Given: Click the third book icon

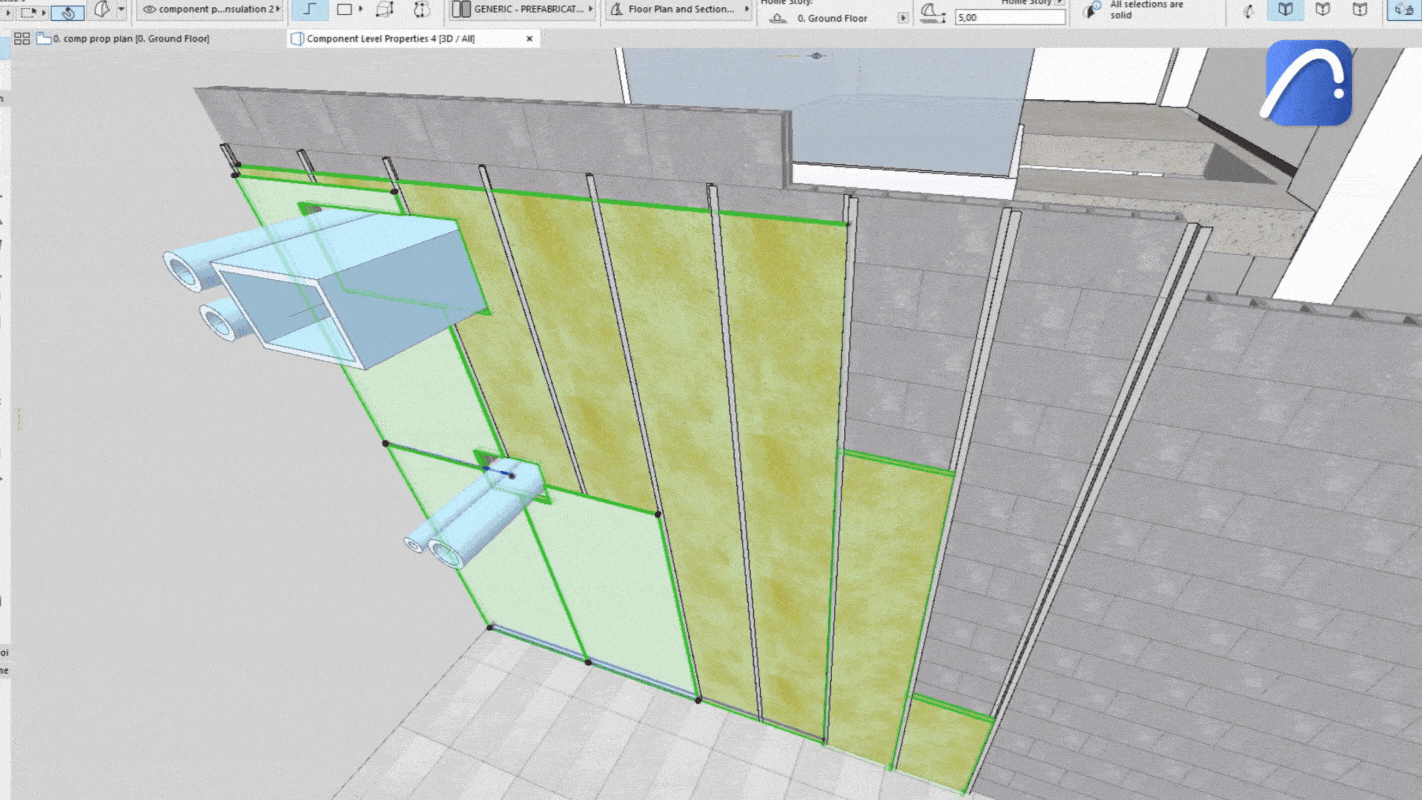Looking at the screenshot, I should click(1360, 10).
